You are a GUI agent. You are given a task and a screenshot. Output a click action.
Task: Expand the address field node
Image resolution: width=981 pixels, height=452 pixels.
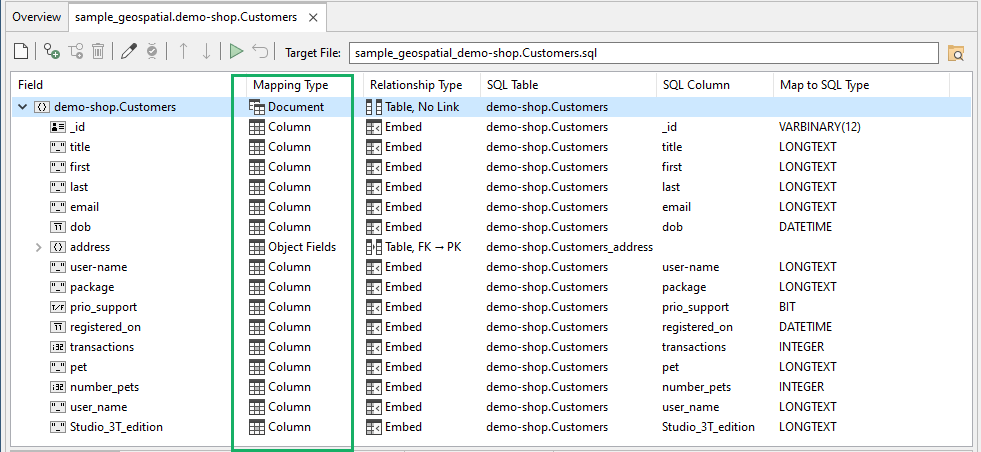39,247
